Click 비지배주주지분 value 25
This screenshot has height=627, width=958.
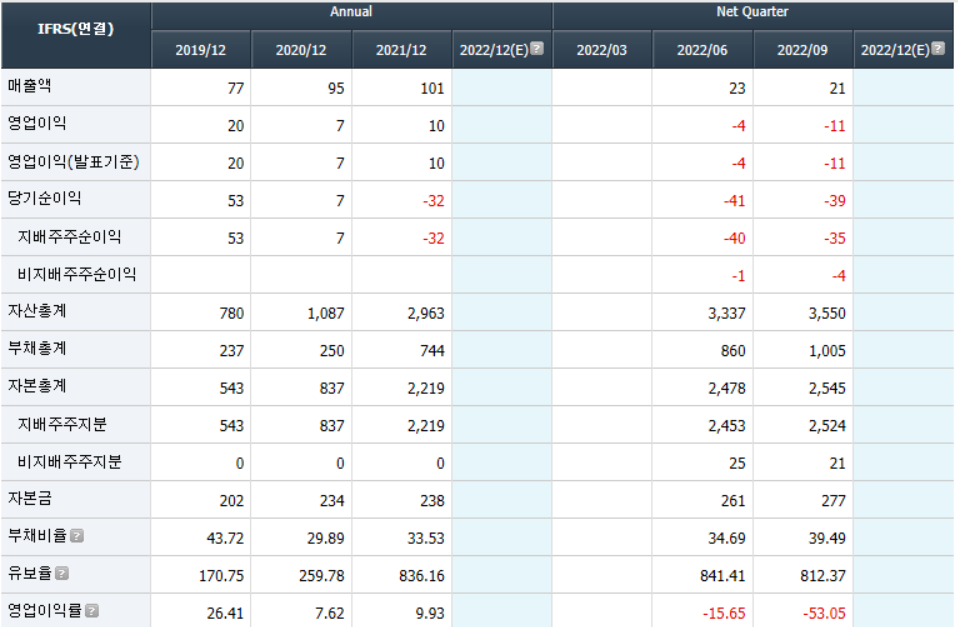tap(737, 464)
